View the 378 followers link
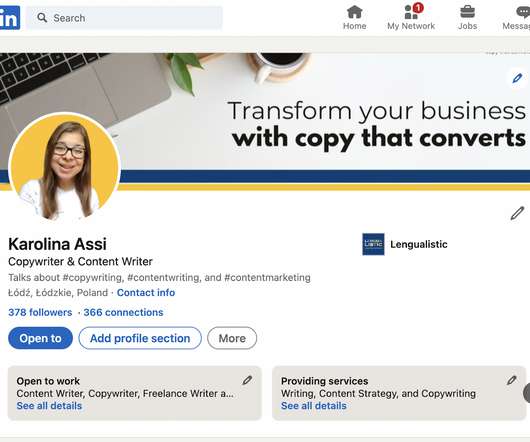The width and height of the screenshot is (530, 442). (x=40, y=312)
